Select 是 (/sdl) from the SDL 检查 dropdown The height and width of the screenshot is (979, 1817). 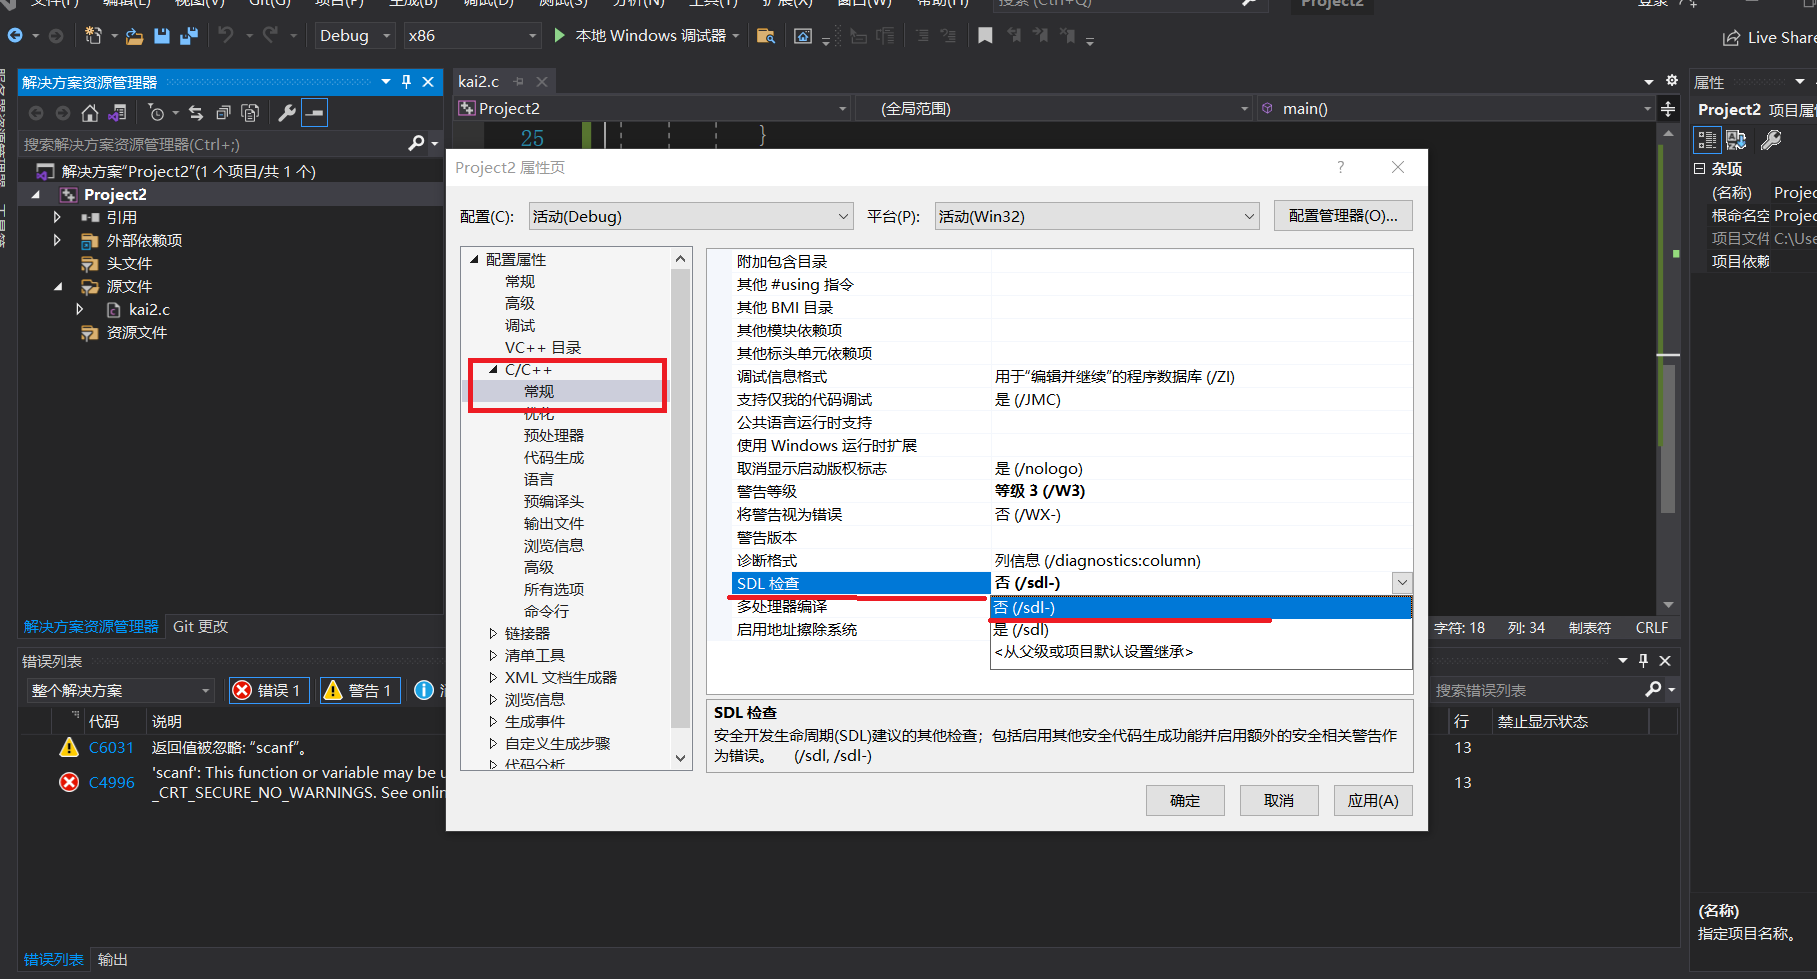[1019, 629]
